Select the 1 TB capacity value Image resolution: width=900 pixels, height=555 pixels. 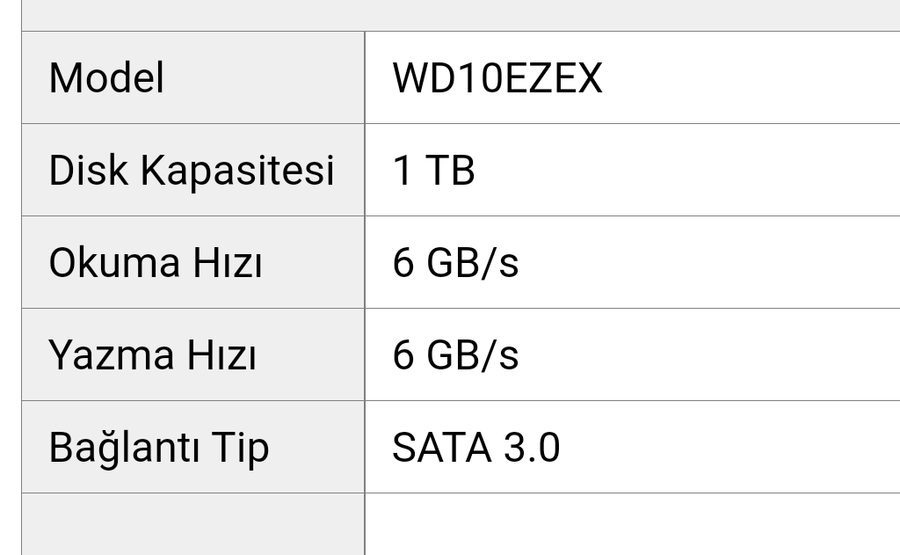point(433,170)
